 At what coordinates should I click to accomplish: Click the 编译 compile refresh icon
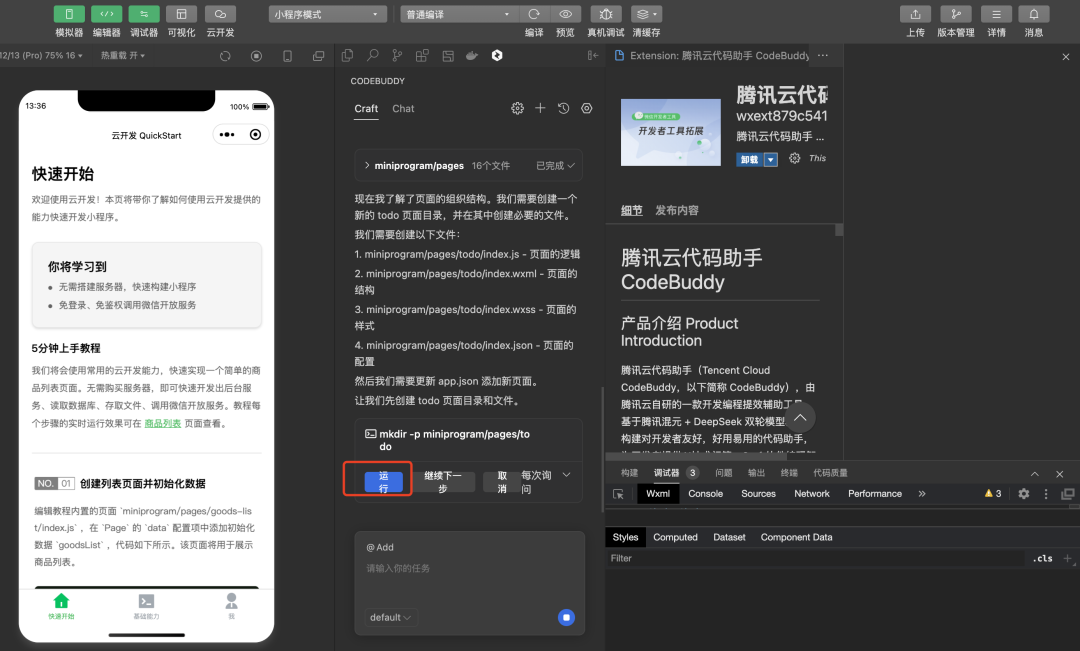534,14
